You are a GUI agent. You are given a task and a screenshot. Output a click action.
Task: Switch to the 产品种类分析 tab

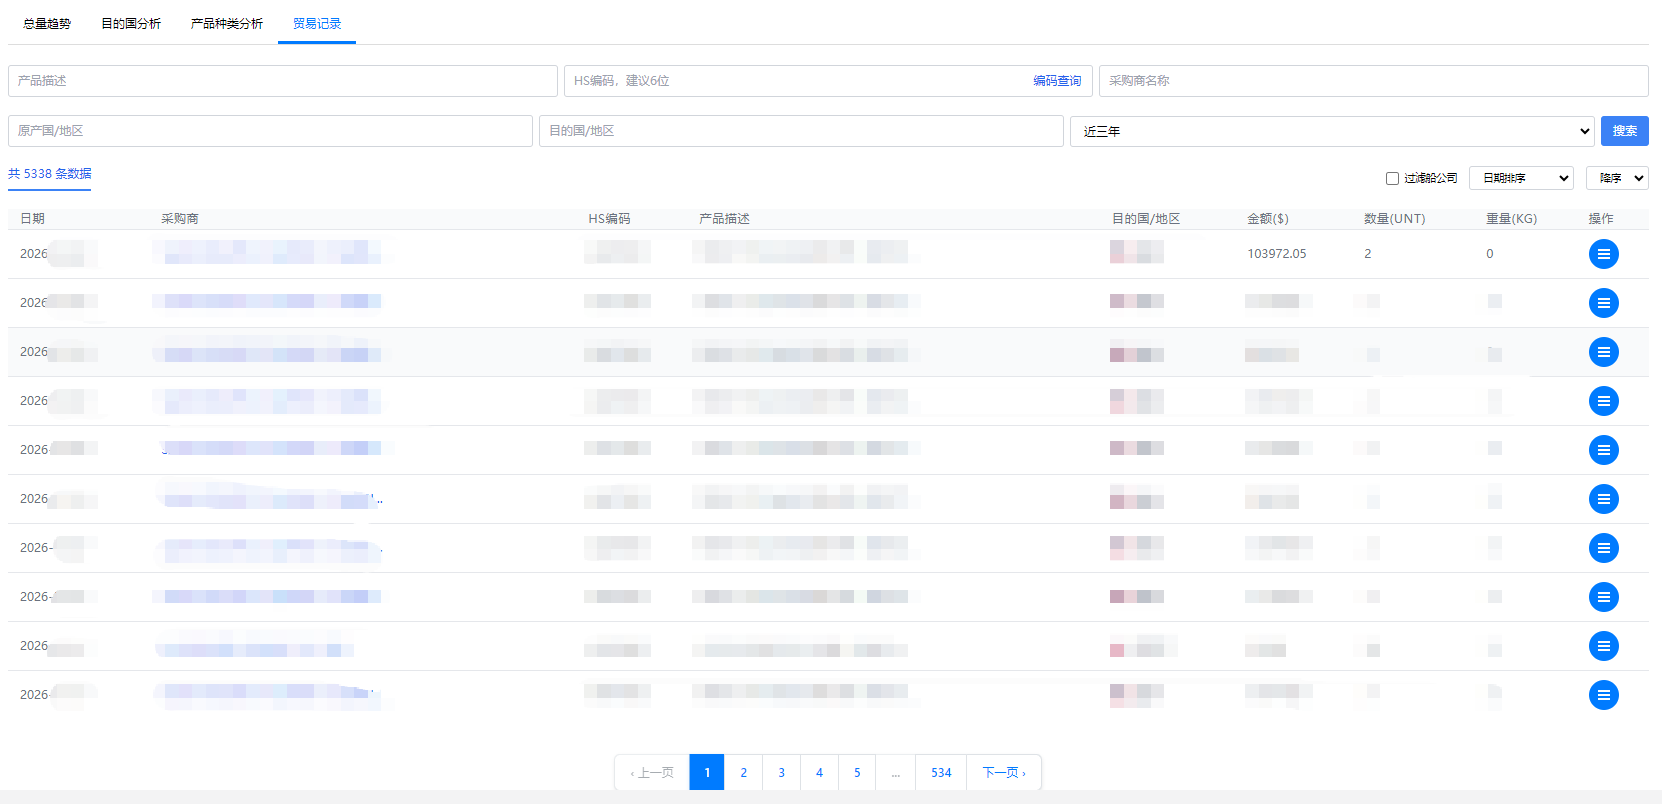click(227, 23)
